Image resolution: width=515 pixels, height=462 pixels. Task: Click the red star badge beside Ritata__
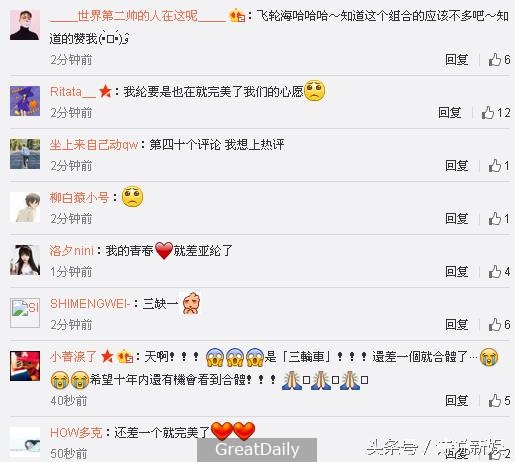point(105,91)
